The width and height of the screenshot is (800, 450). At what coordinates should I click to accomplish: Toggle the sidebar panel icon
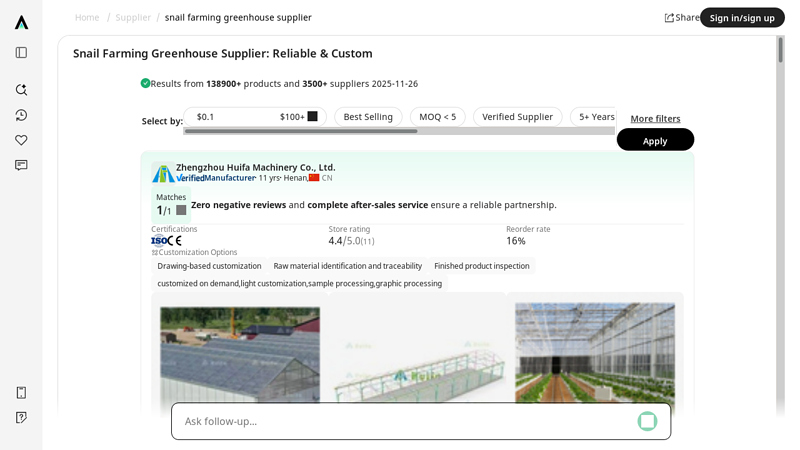pyautogui.click(x=21, y=53)
